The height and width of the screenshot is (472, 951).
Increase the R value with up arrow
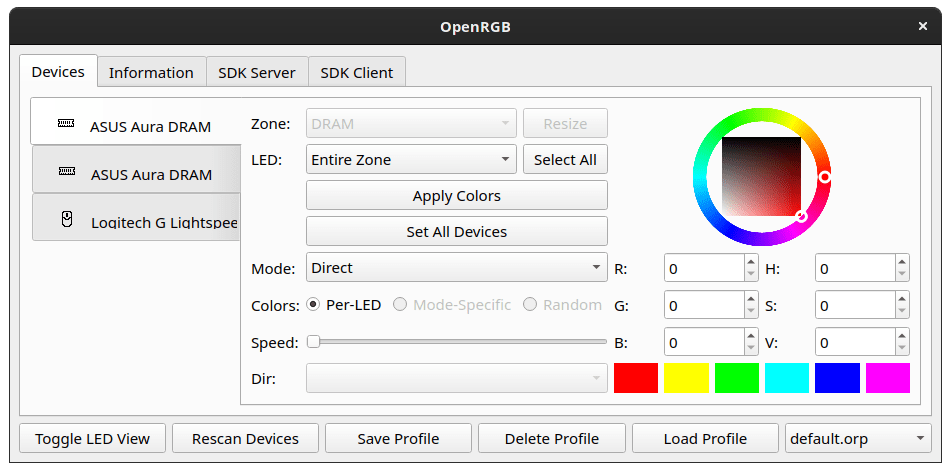point(751,261)
